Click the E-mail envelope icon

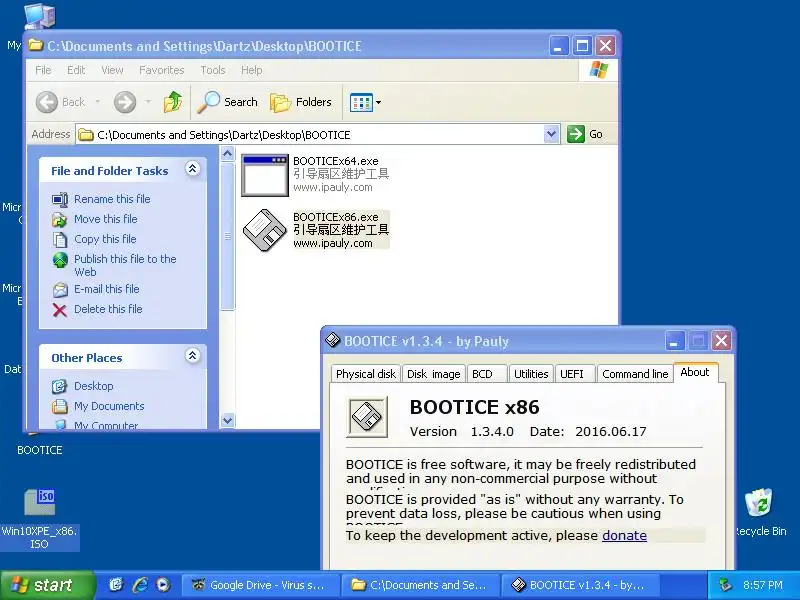[60, 290]
